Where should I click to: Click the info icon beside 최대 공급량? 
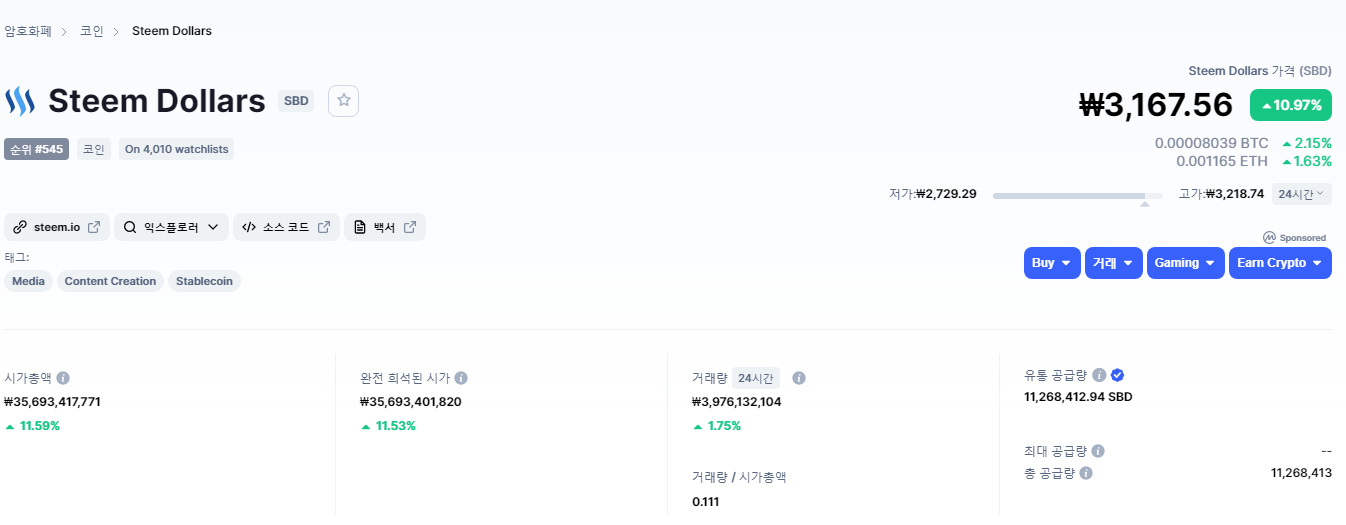pyautogui.click(x=1098, y=451)
